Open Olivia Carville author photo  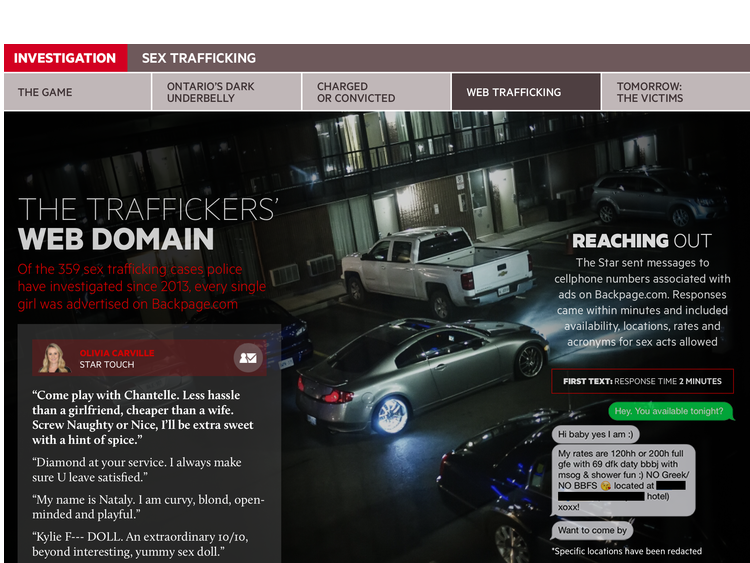point(54,357)
